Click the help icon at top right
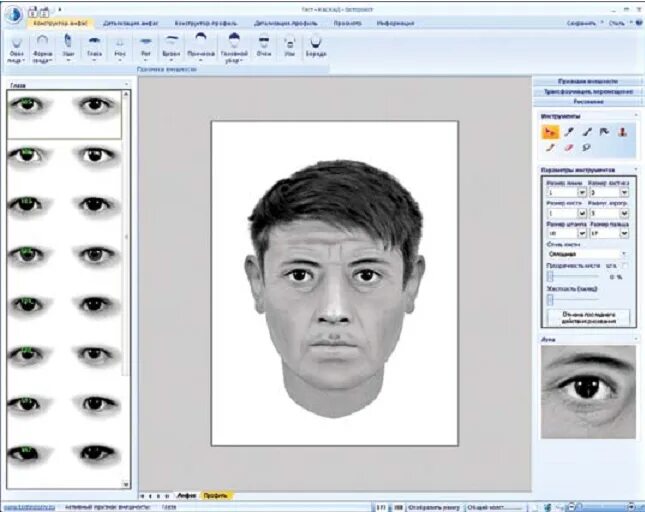 (x=638, y=23)
